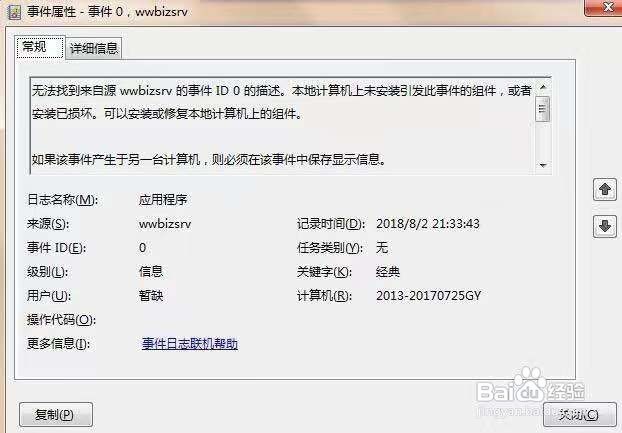The image size is (622, 433).
Task: Click the source value wwbizsrv
Action: pos(165,224)
